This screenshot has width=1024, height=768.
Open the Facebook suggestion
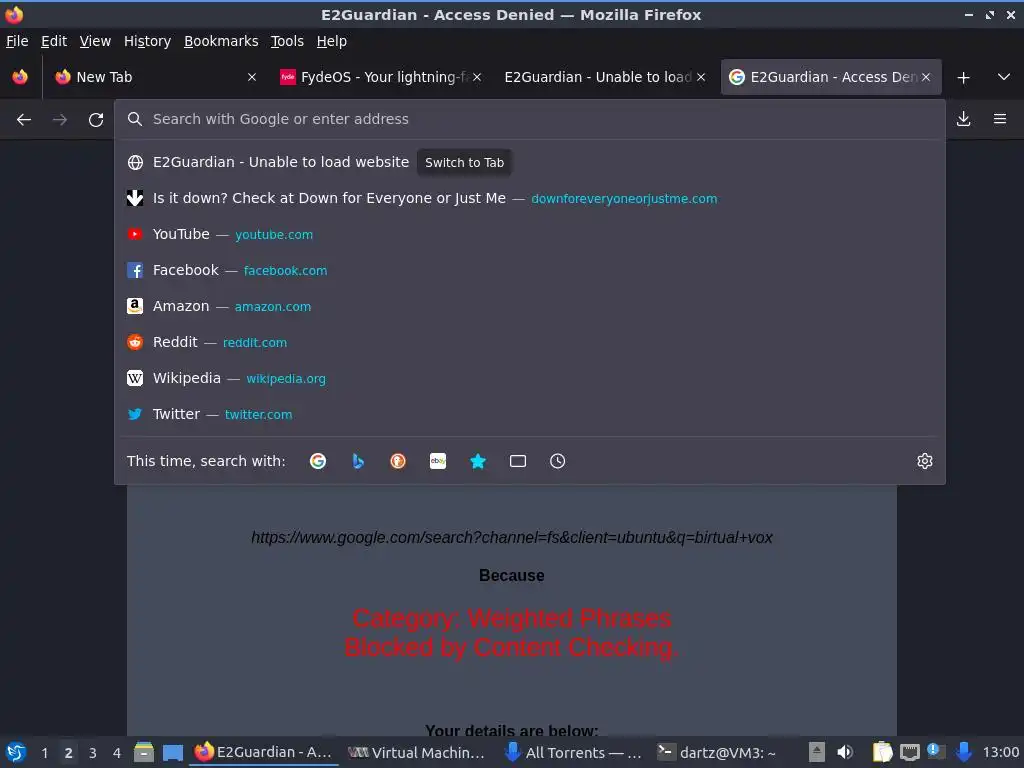coord(530,270)
